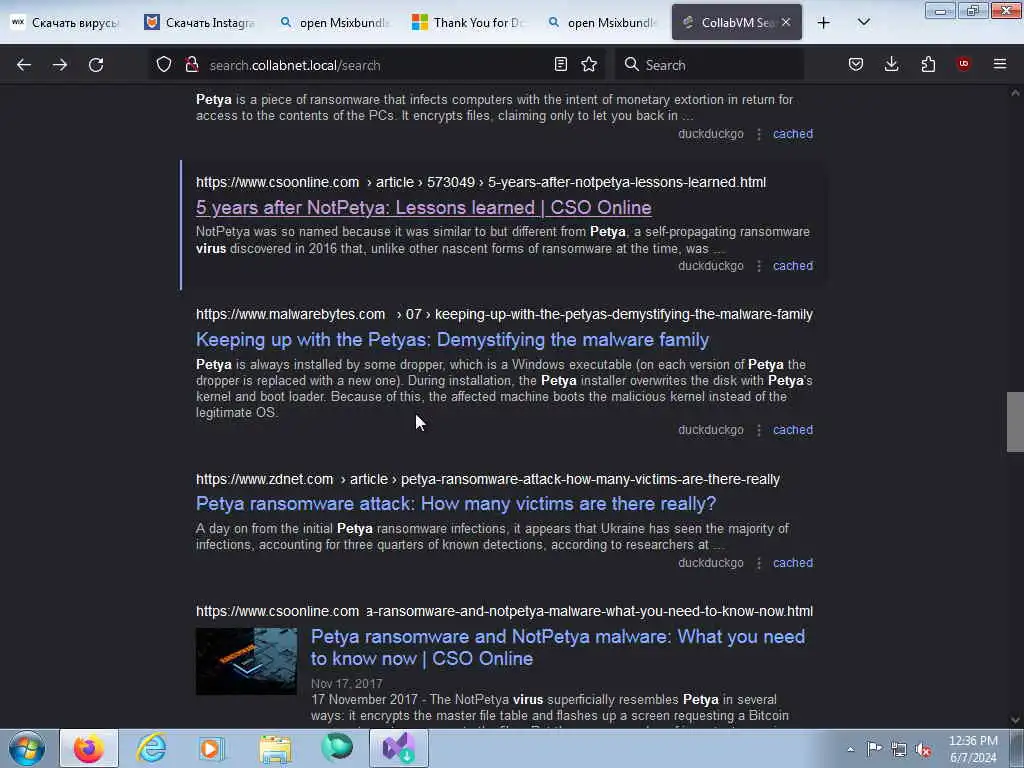
Task: Switch to the second open Msixbundle tab
Action: (603, 22)
